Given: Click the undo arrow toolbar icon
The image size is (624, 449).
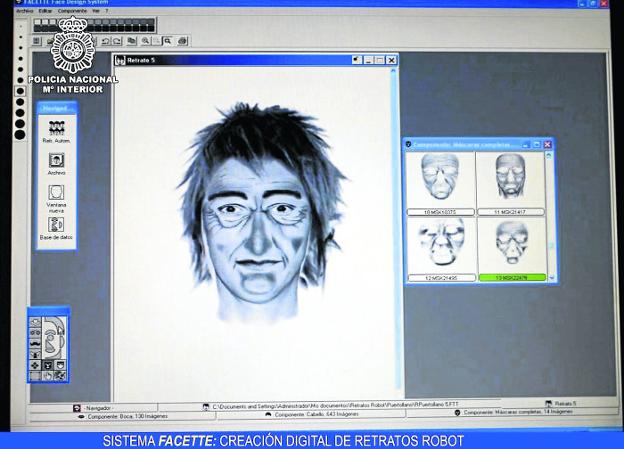Looking at the screenshot, I should 104,41.
